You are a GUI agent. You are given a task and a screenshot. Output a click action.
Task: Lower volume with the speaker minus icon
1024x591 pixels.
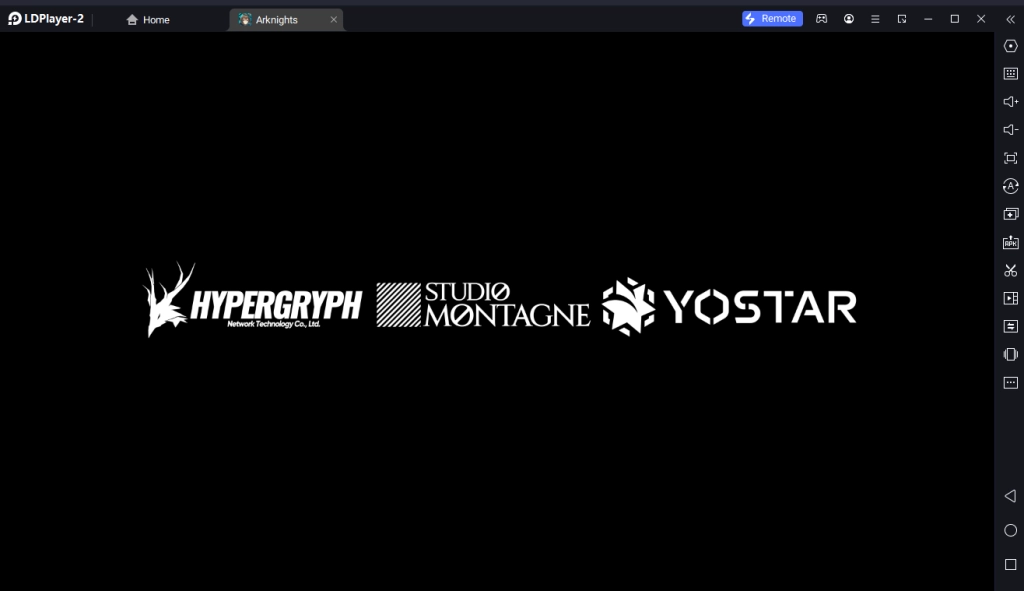click(x=1010, y=130)
